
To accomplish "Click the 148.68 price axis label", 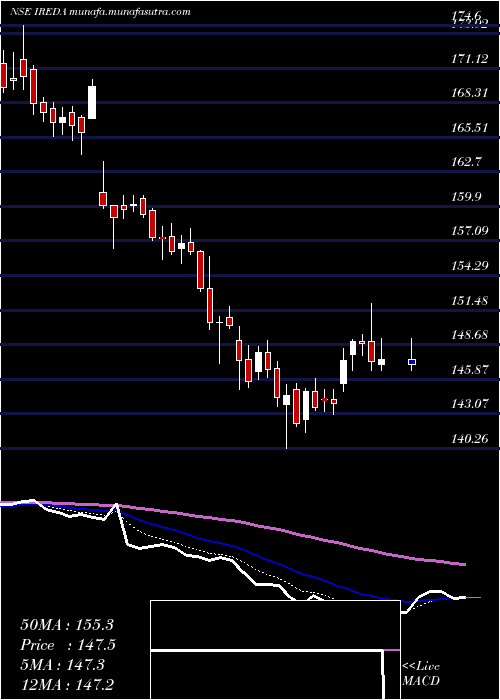I will [x=469, y=335].
